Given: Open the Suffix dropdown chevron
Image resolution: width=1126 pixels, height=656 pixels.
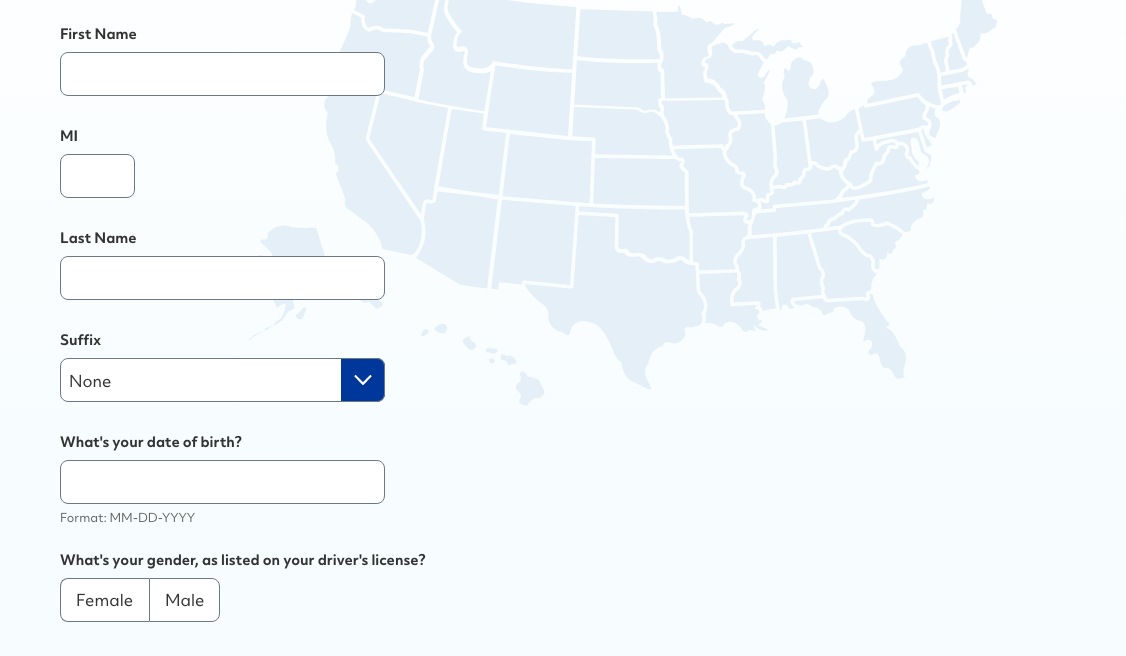Looking at the screenshot, I should (x=362, y=380).
